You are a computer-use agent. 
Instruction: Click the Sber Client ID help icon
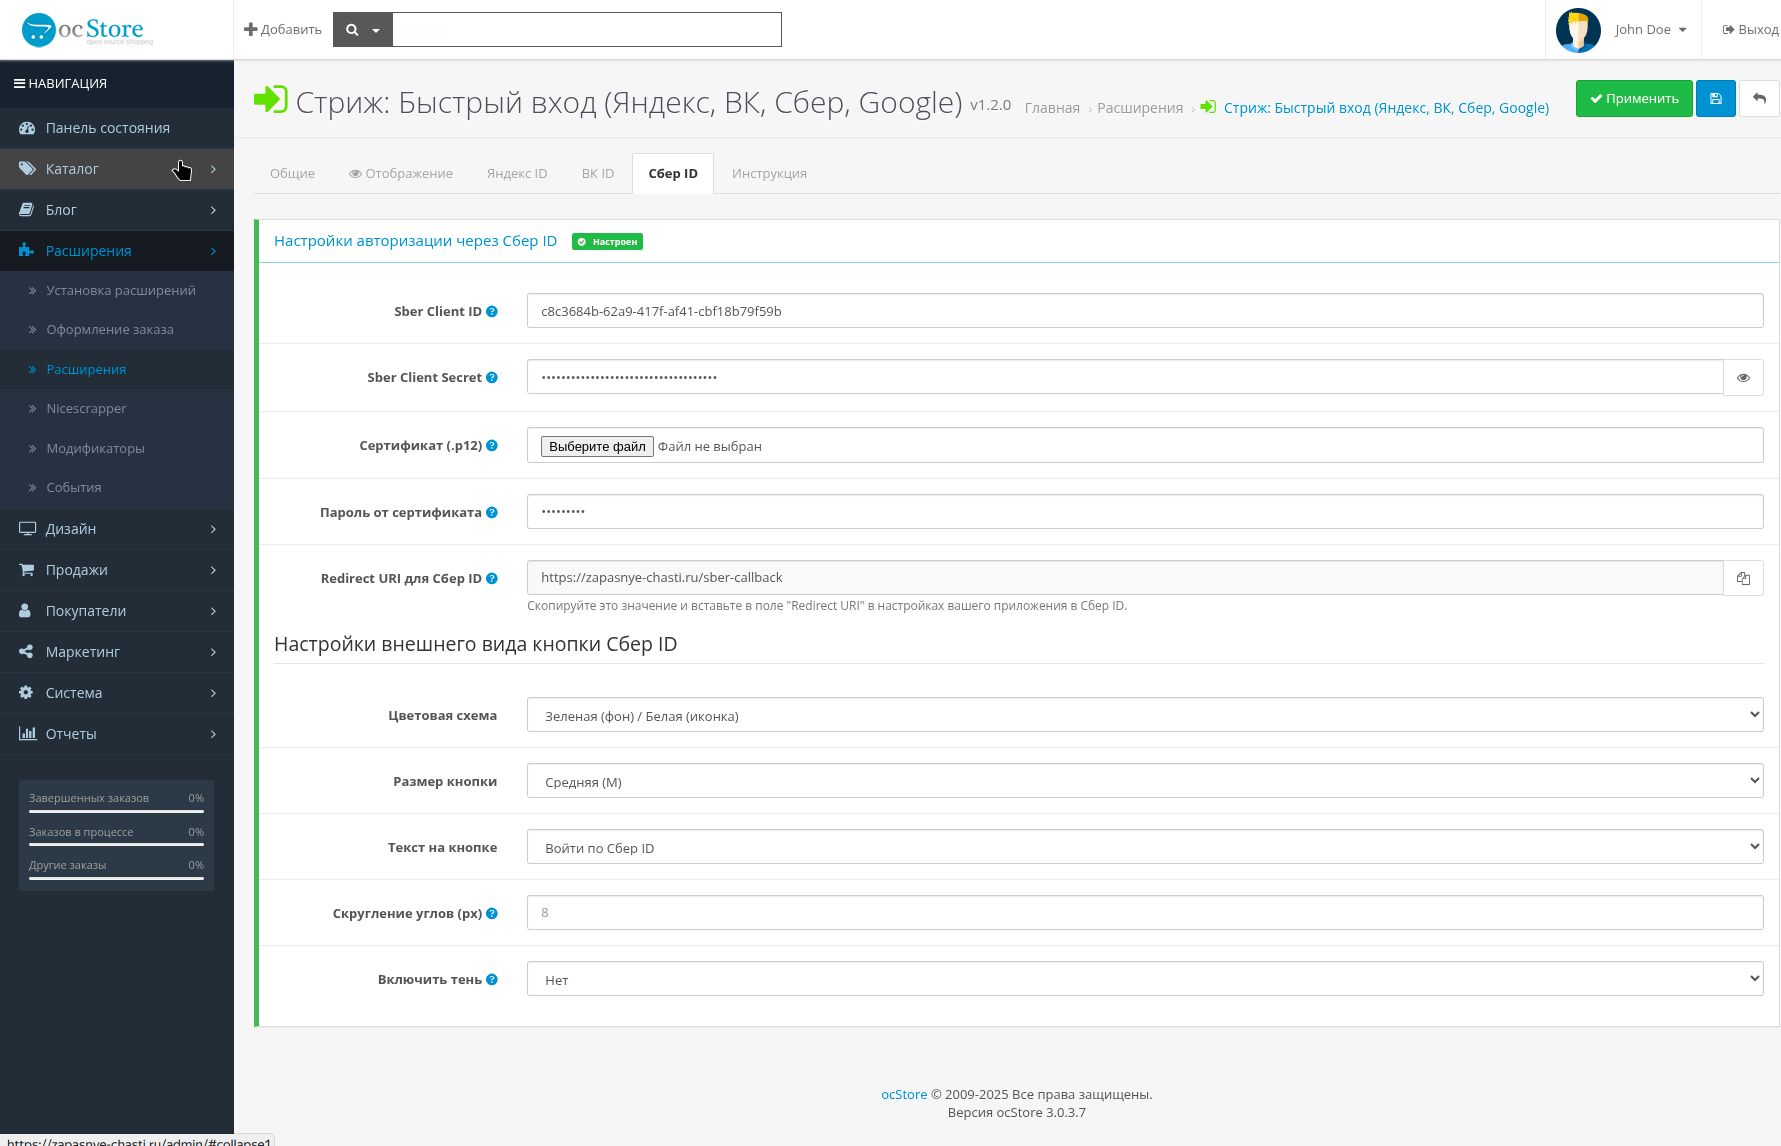(492, 312)
